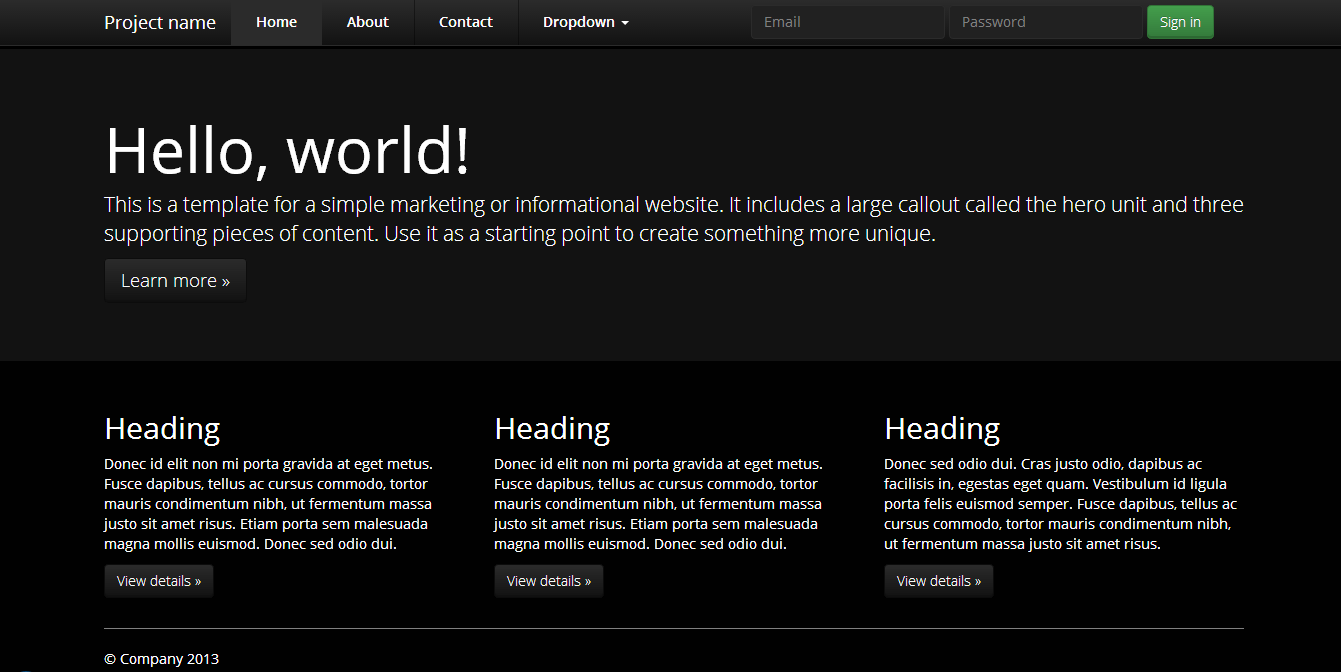Screen dimensions: 1341x672
Task: Select the Home navigation tab
Action: [276, 21]
